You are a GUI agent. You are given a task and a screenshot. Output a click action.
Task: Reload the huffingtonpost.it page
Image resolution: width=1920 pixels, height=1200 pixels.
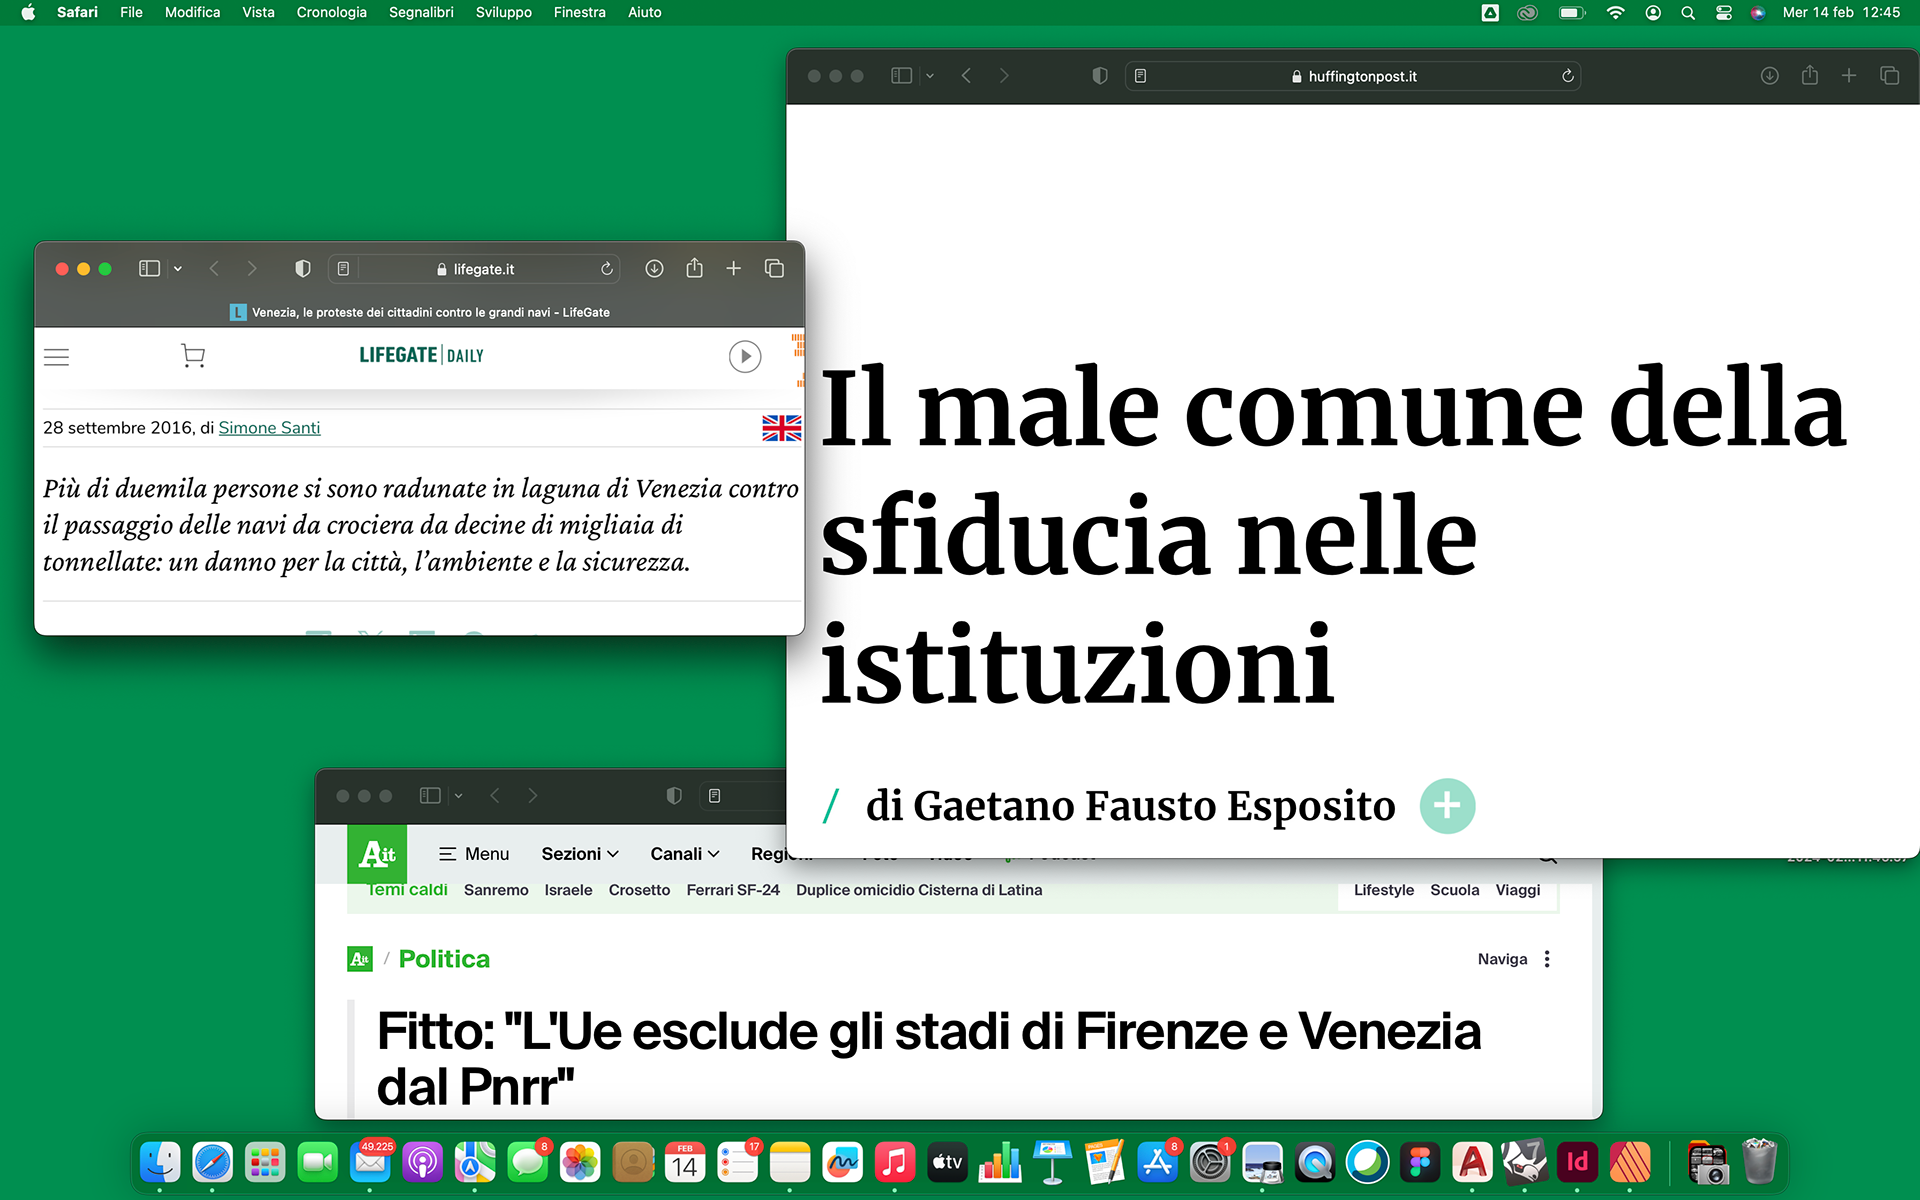pos(1568,76)
